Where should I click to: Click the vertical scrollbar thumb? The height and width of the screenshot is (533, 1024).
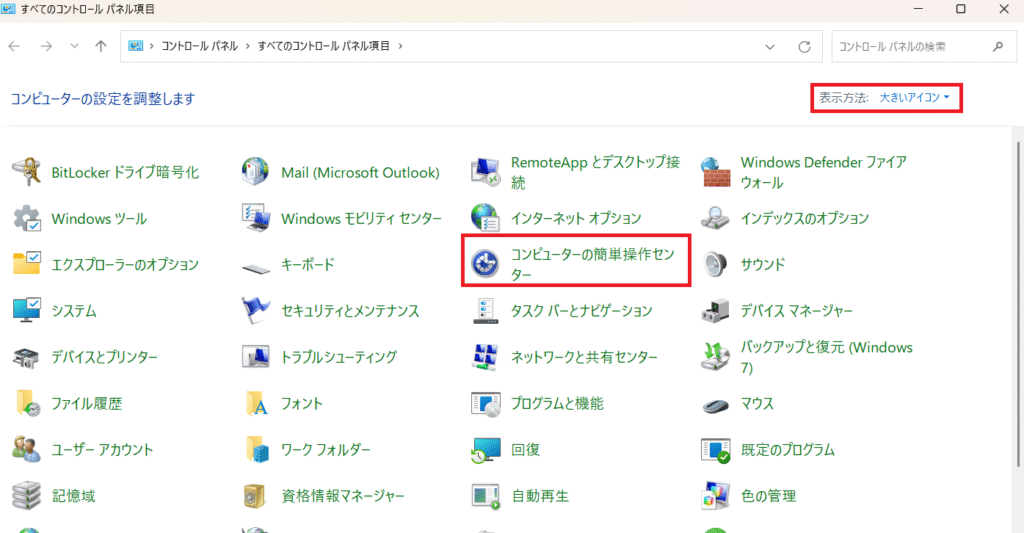click(1018, 304)
